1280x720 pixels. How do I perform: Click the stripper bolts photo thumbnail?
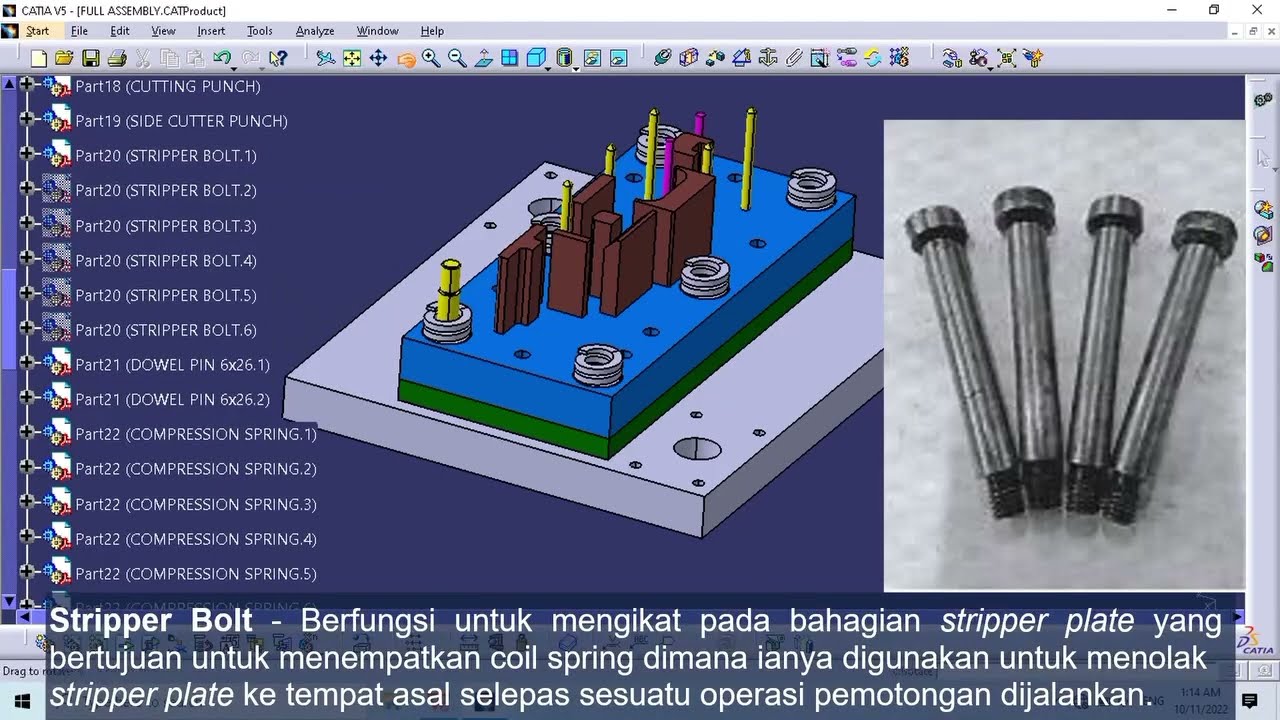click(1064, 355)
